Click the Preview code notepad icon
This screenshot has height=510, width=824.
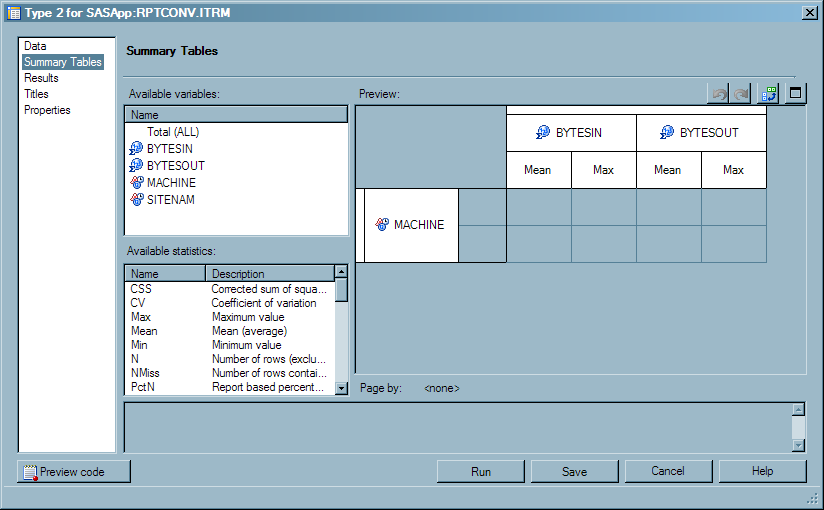pyautogui.click(x=30, y=472)
